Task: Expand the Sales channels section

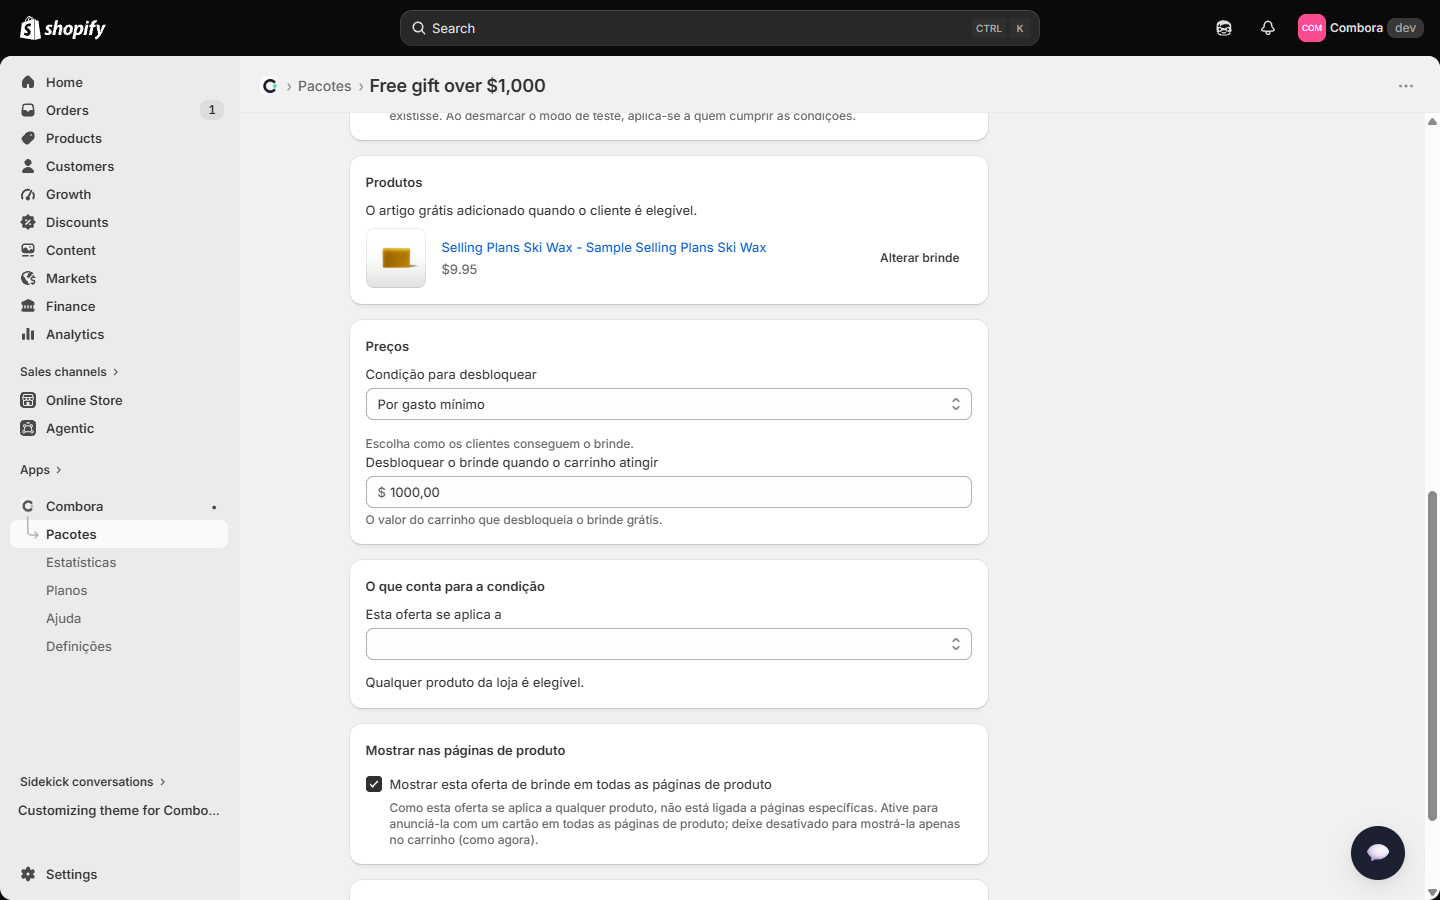Action: click(70, 372)
